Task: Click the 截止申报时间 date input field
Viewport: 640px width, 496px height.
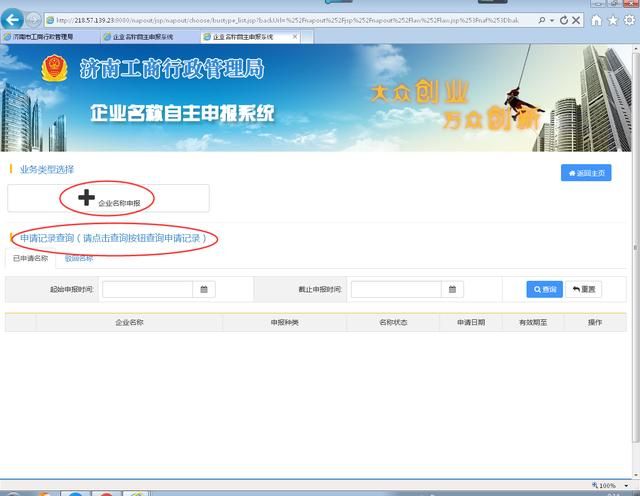Action: (396, 289)
